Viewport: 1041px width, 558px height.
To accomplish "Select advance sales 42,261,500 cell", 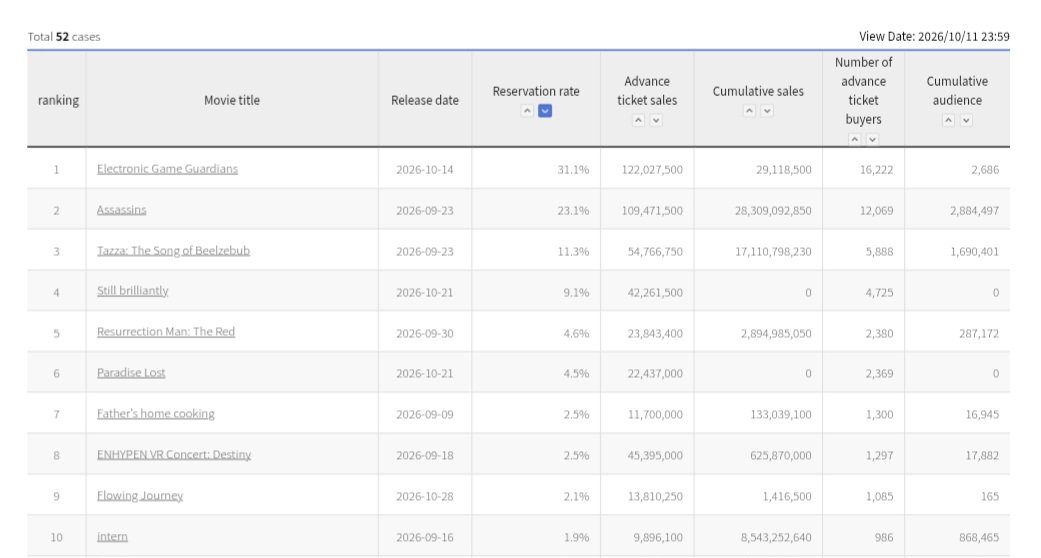I will click(x=647, y=292).
